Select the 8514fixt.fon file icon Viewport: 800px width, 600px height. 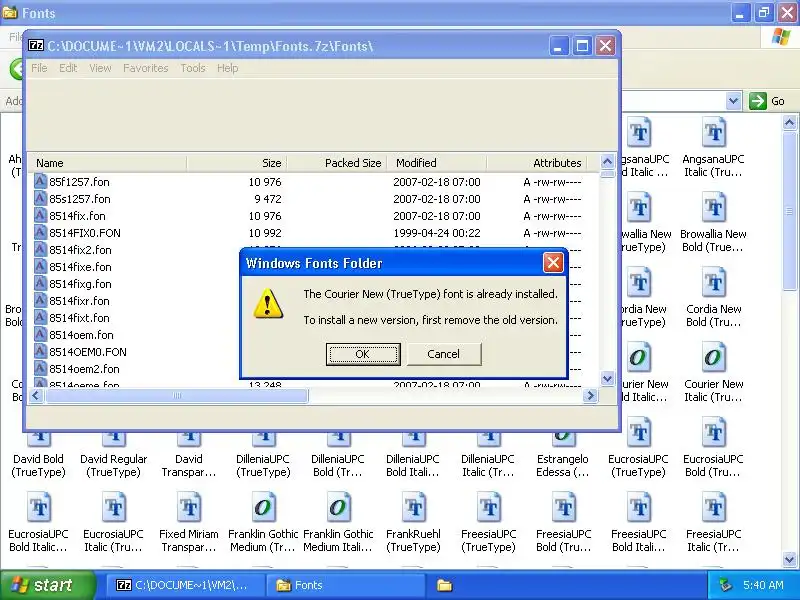tap(40, 317)
